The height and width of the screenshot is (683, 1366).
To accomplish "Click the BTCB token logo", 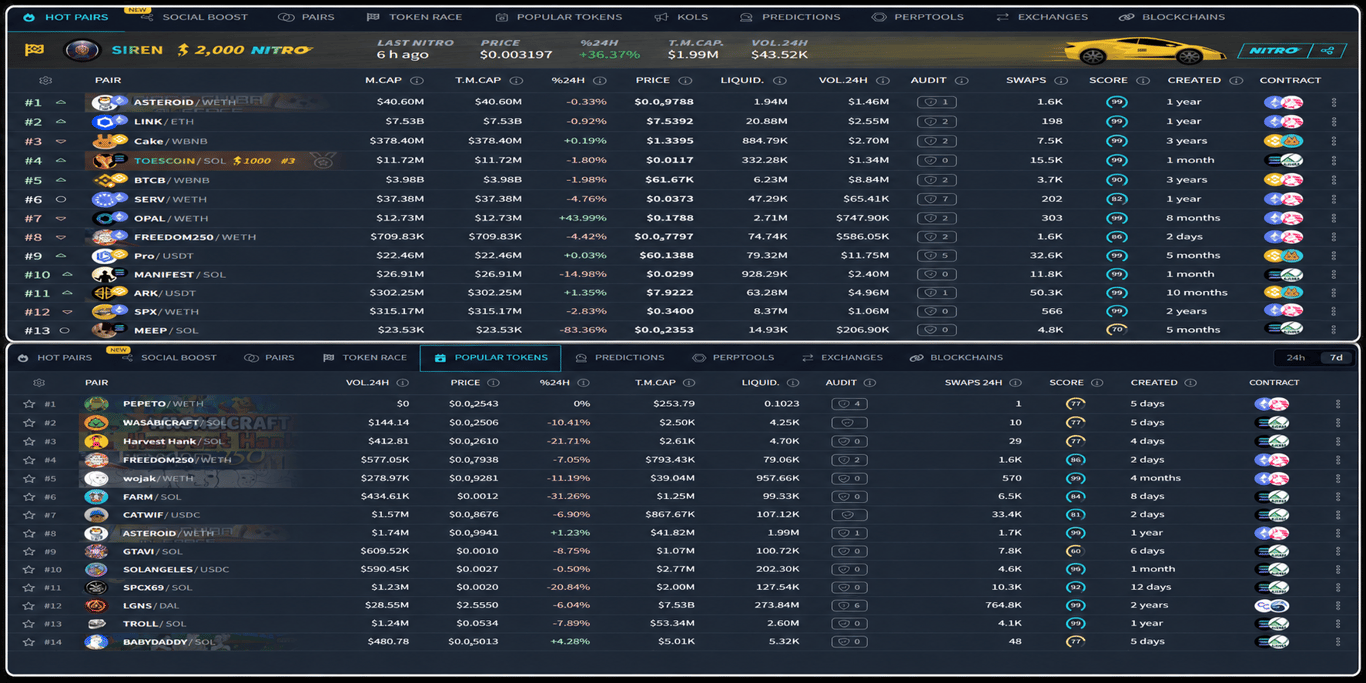I will (x=105, y=180).
